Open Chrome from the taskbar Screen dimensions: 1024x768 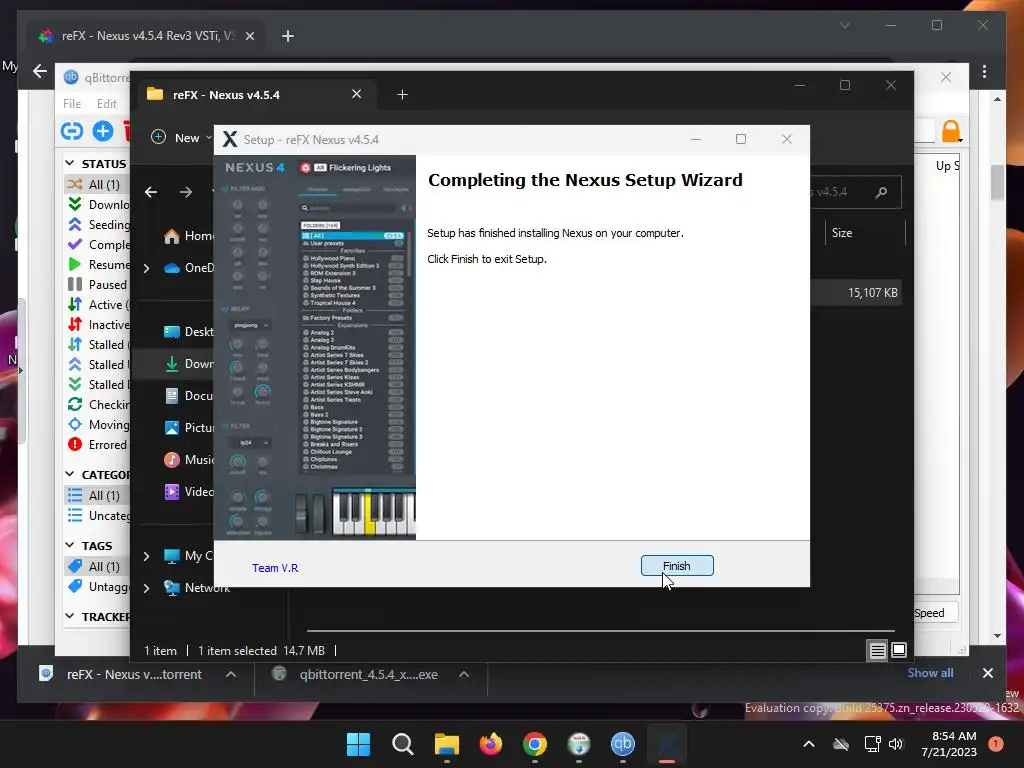pyautogui.click(x=535, y=744)
